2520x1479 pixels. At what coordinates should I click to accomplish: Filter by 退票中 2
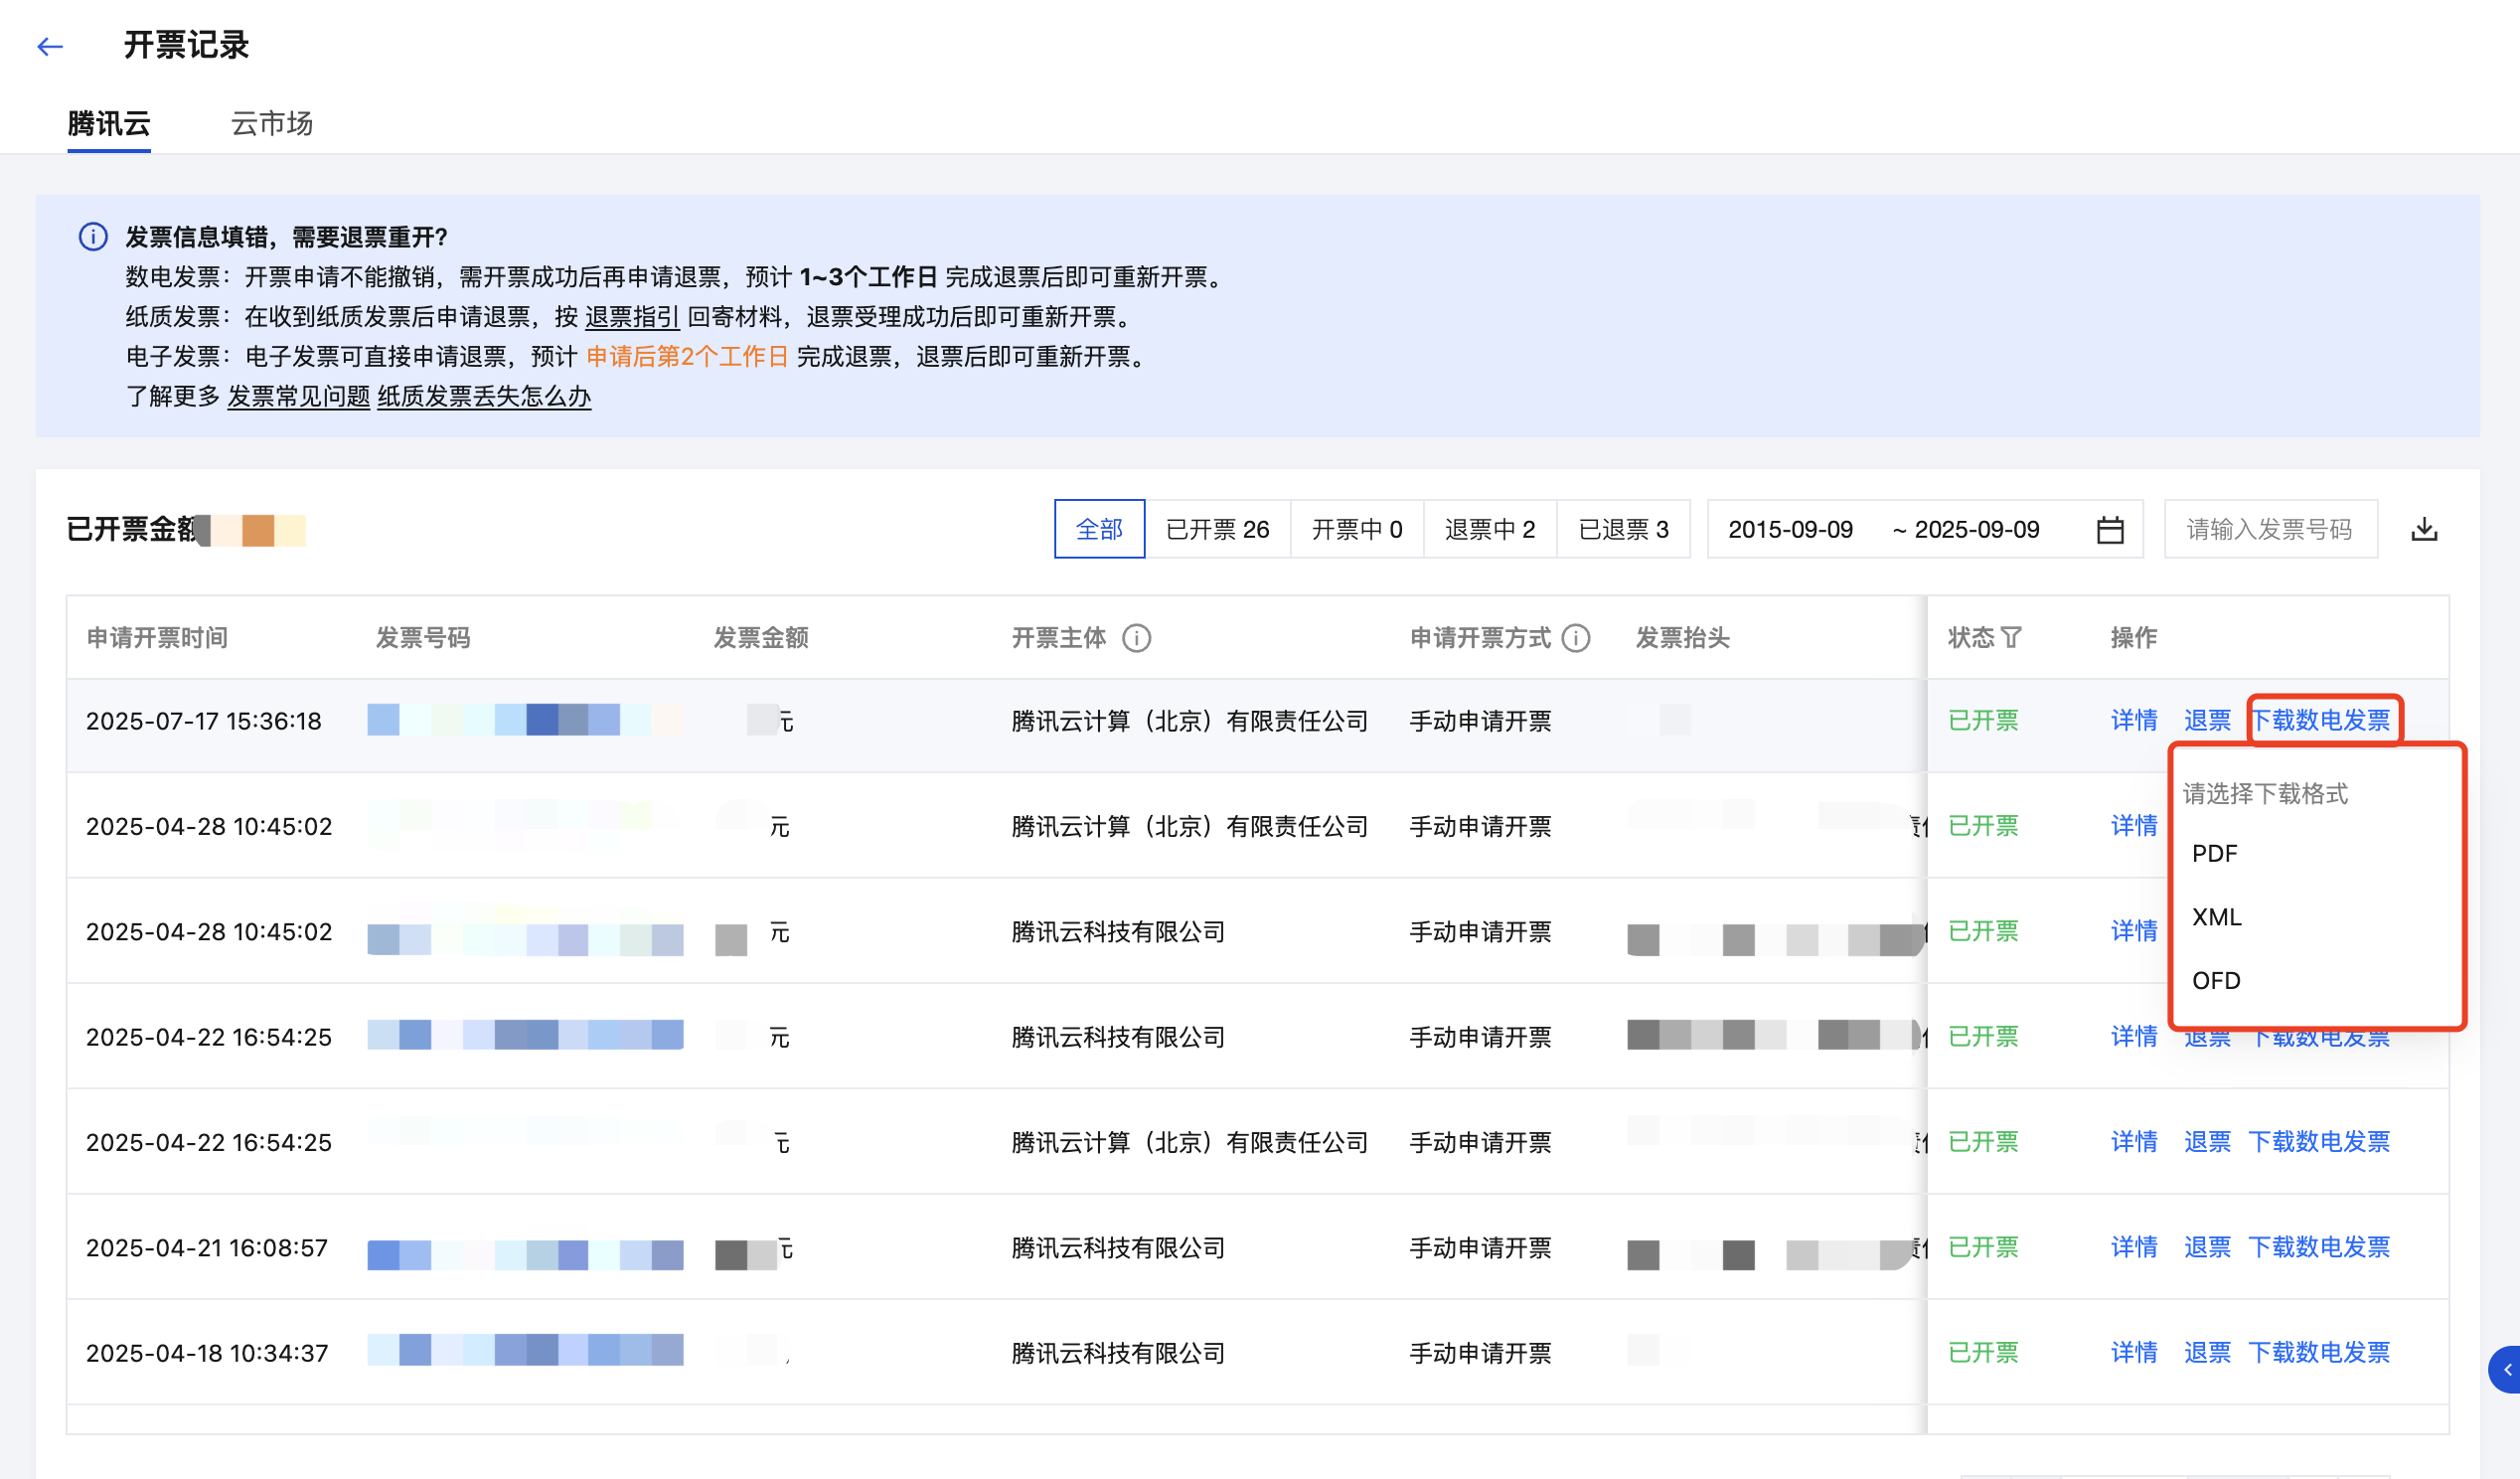(1489, 529)
